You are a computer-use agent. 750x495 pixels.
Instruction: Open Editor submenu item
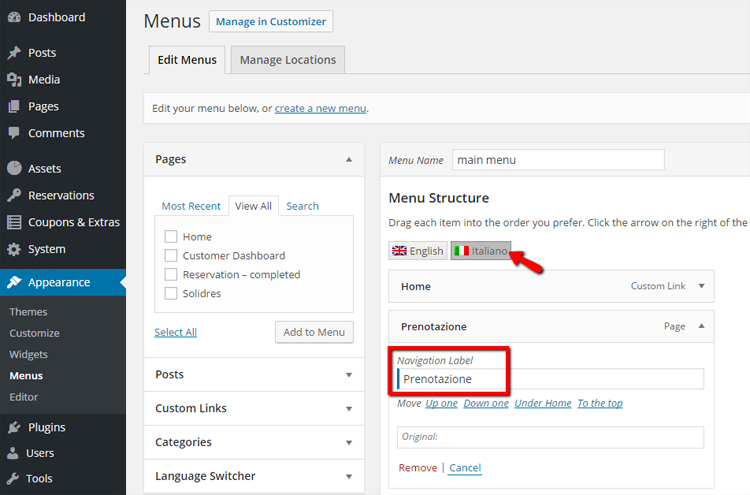pos(24,397)
